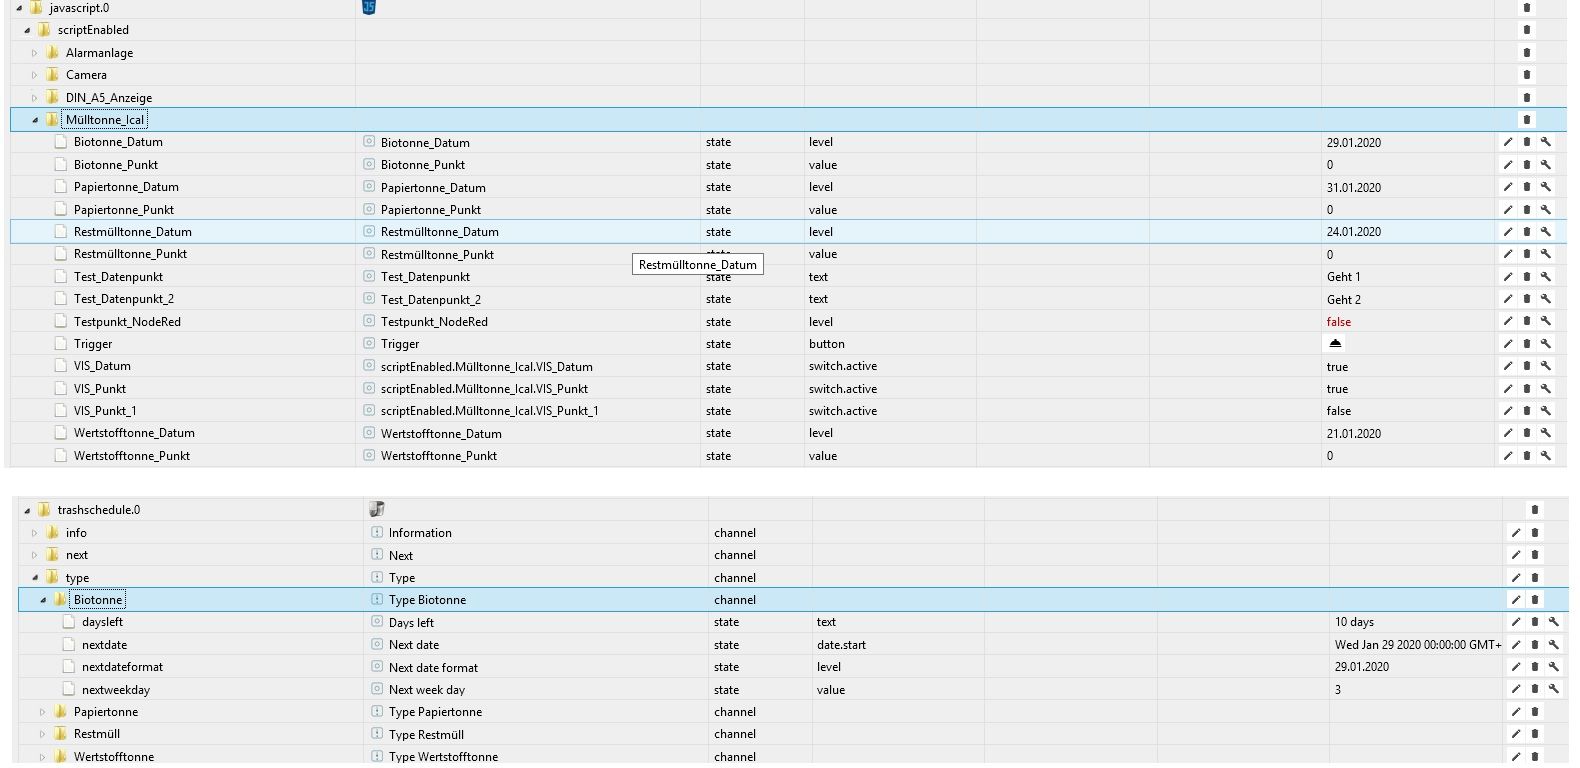Click the true value of VIS_Datum

coord(1337,366)
